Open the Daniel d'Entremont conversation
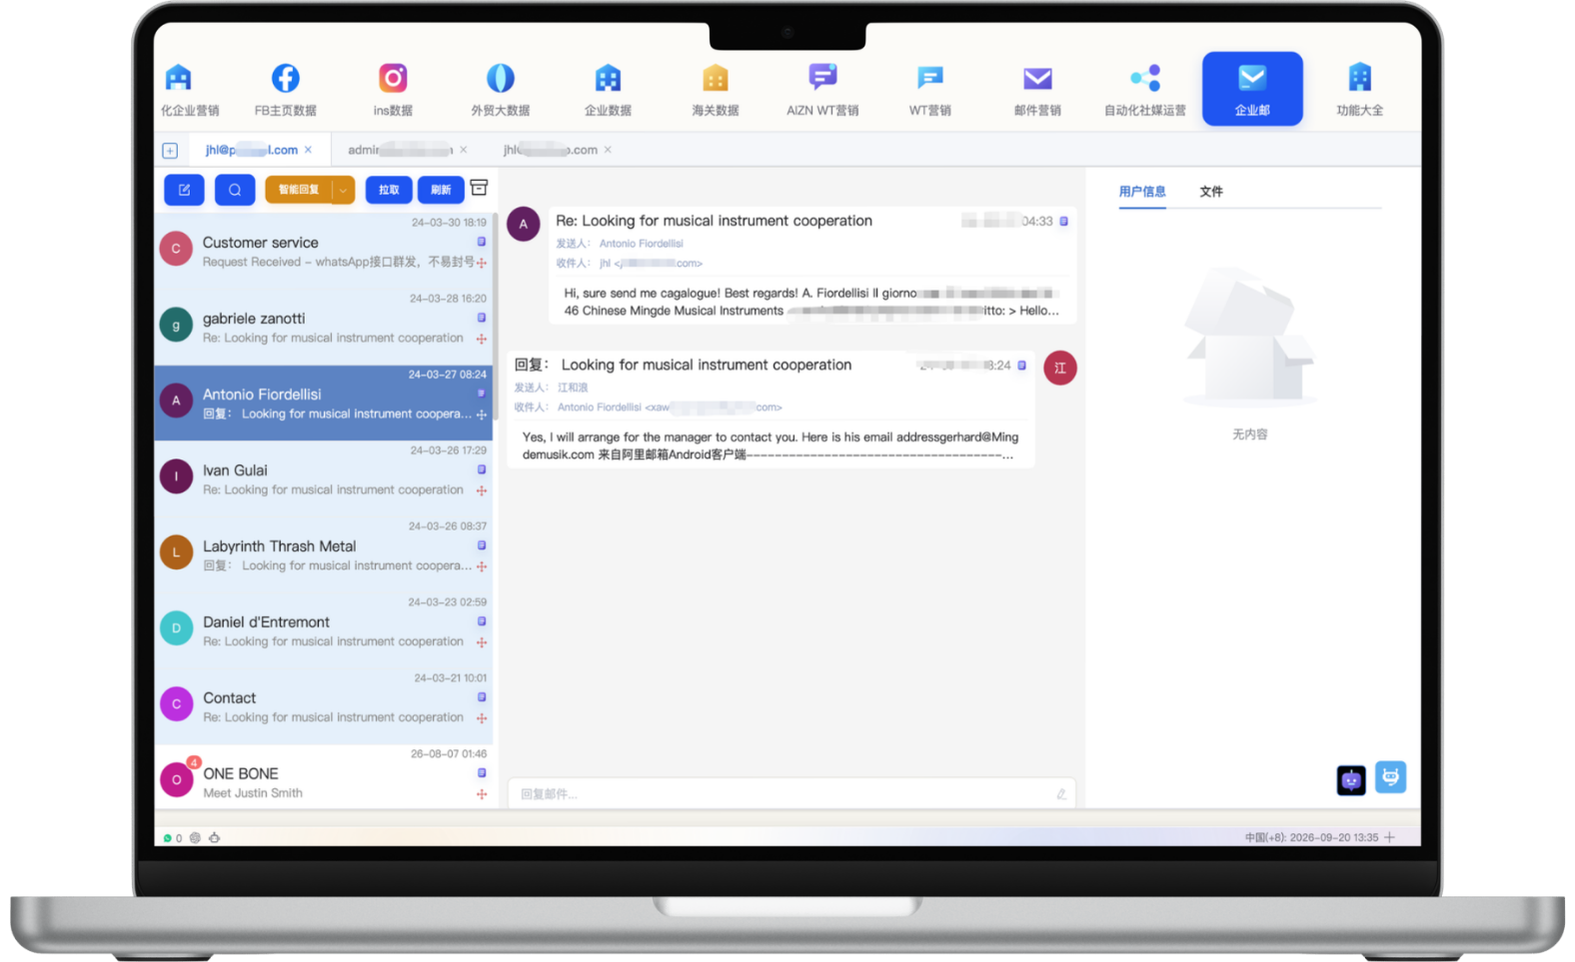The width and height of the screenshot is (1575, 962). (x=324, y=630)
